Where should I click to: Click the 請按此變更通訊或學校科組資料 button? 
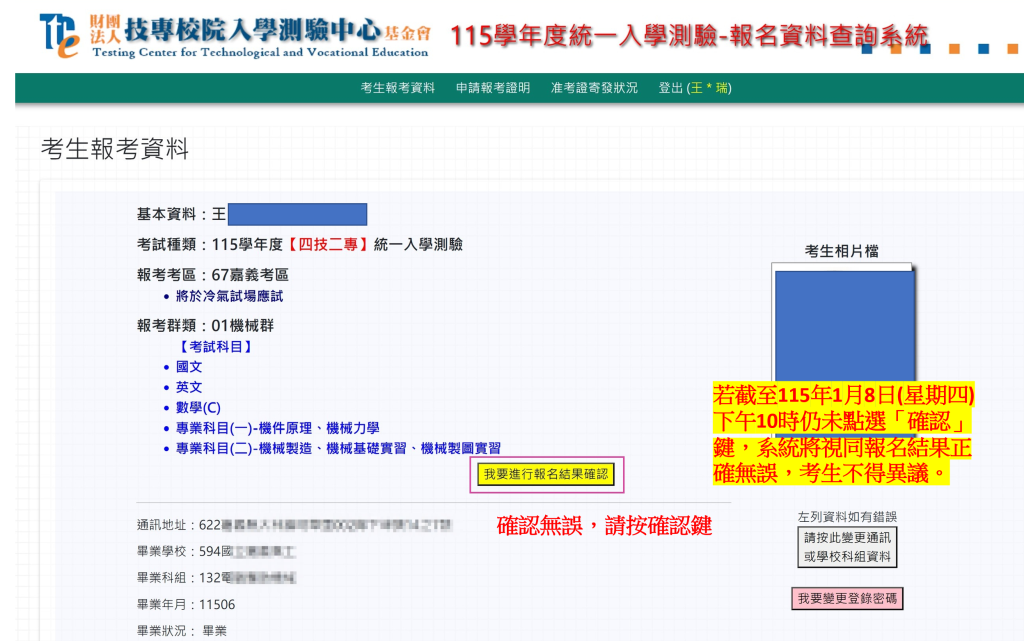pyautogui.click(x=847, y=546)
